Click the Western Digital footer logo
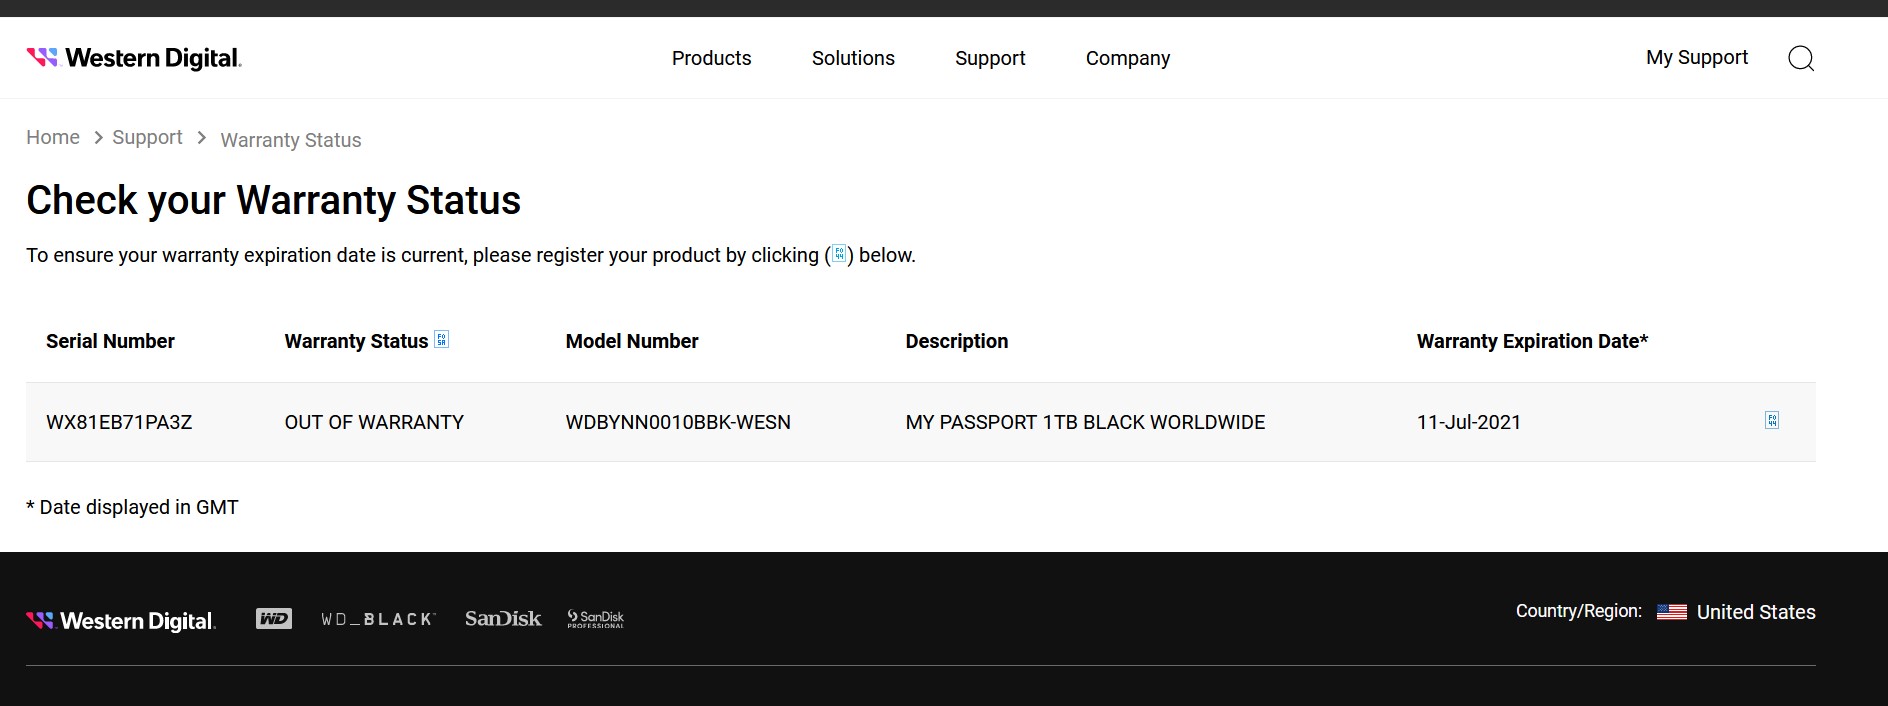The height and width of the screenshot is (706, 1888). click(x=121, y=621)
